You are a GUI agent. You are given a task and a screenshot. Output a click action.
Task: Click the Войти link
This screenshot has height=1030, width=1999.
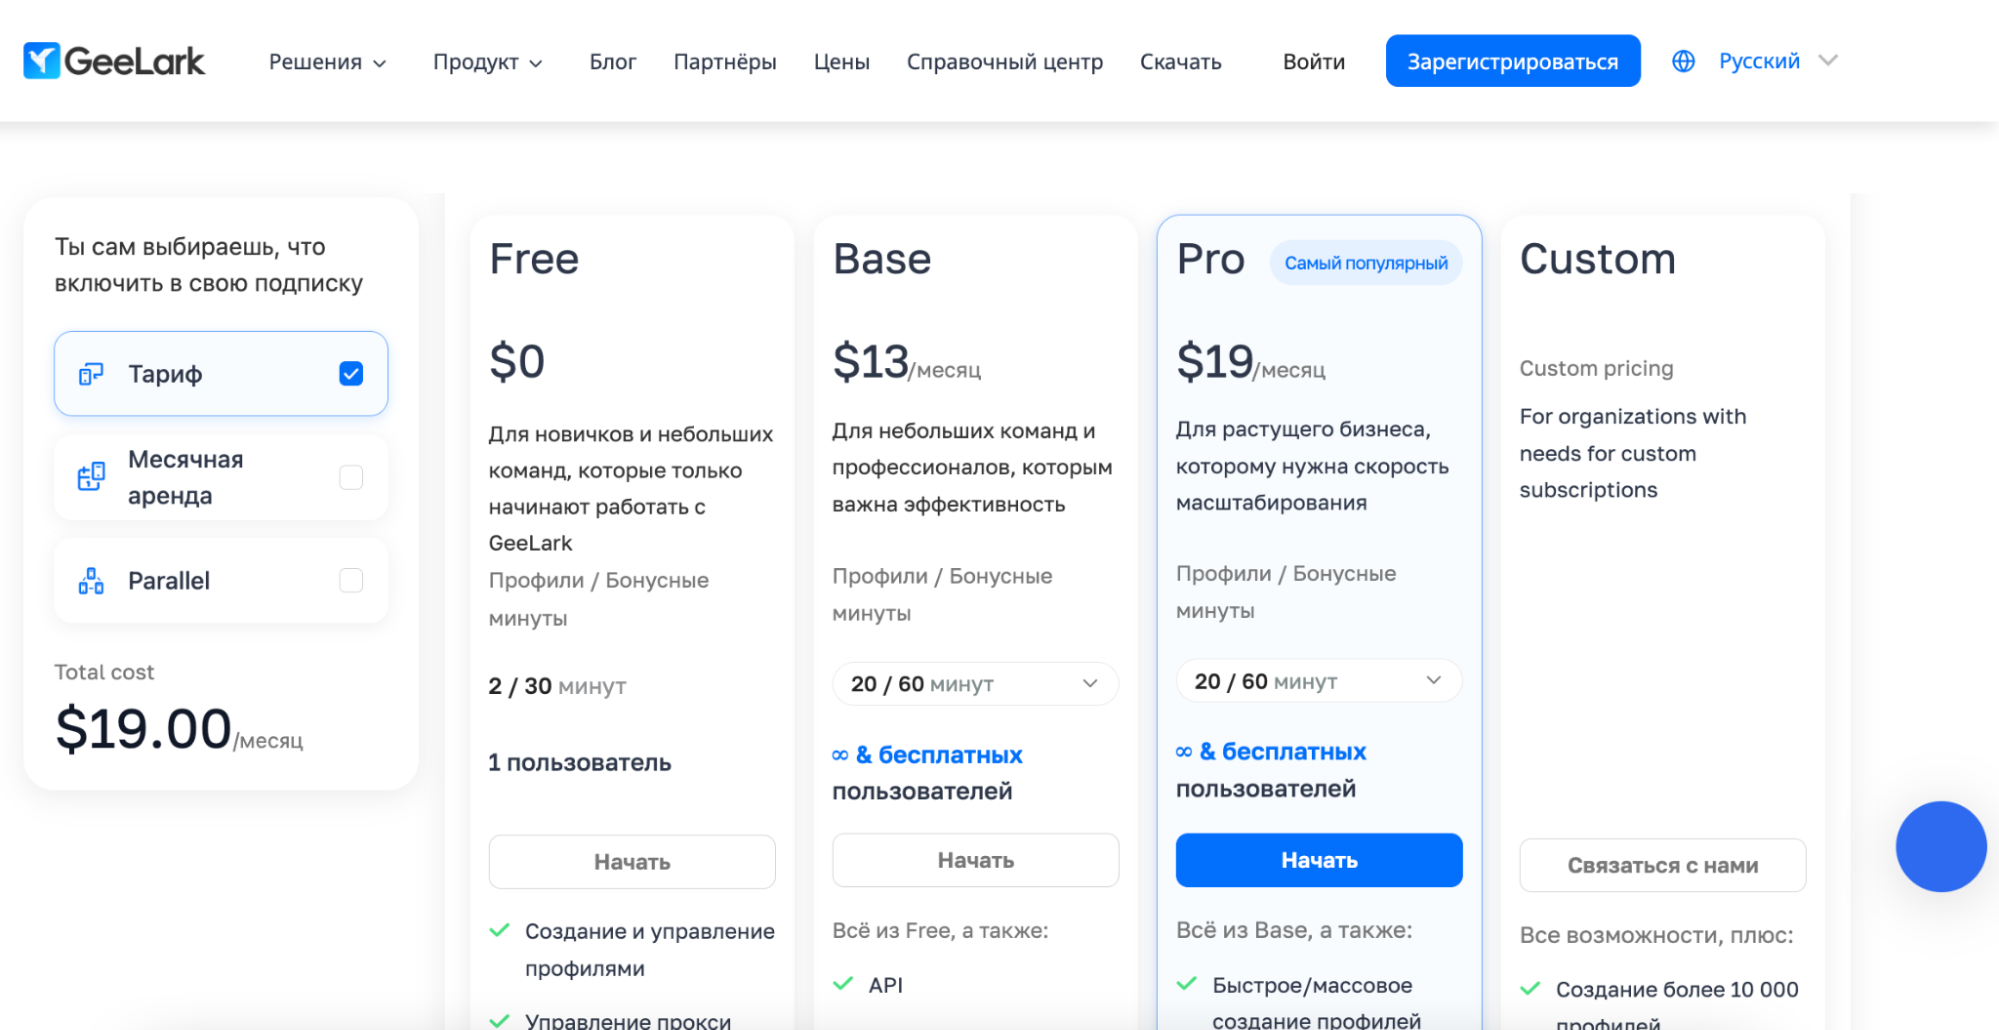click(1314, 62)
